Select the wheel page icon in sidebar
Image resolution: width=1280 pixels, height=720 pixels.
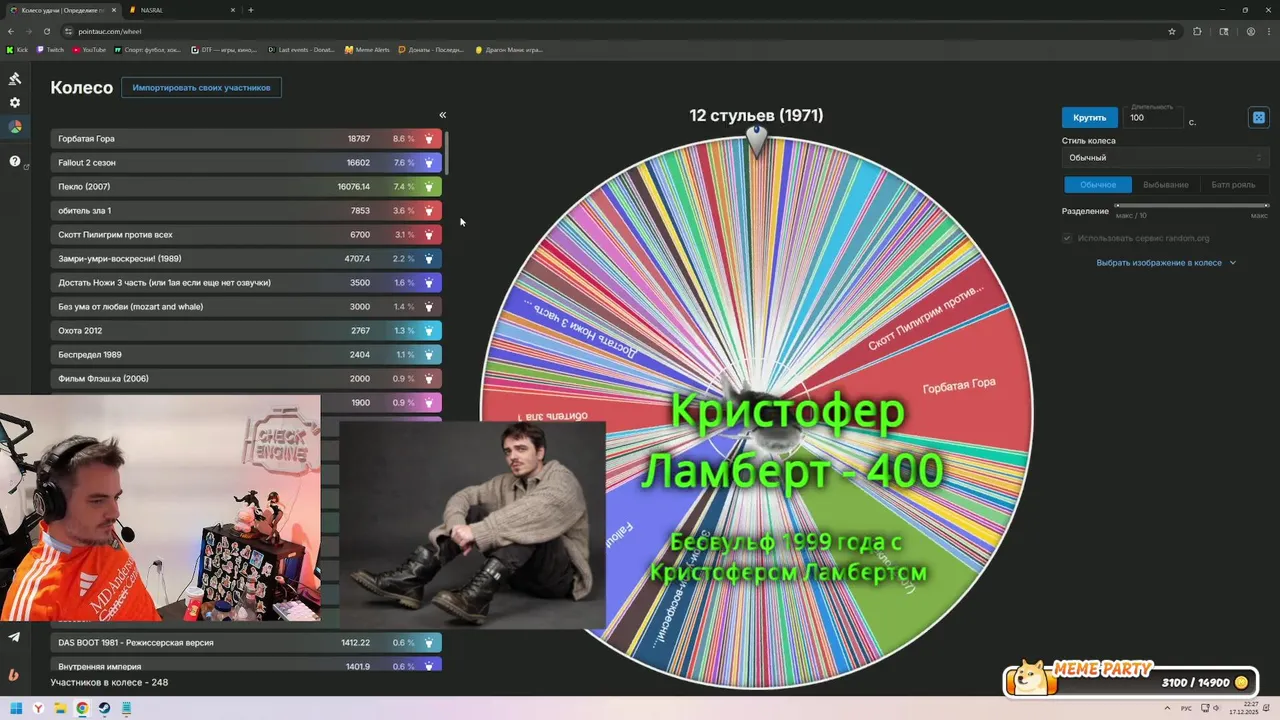[x=14, y=127]
